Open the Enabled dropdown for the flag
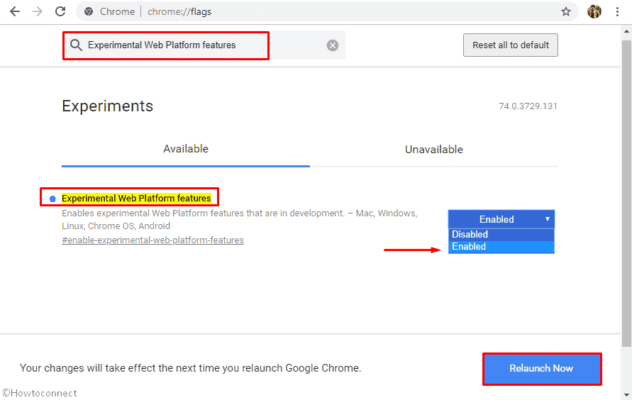Viewport: 632px width, 400px height. pos(501,219)
